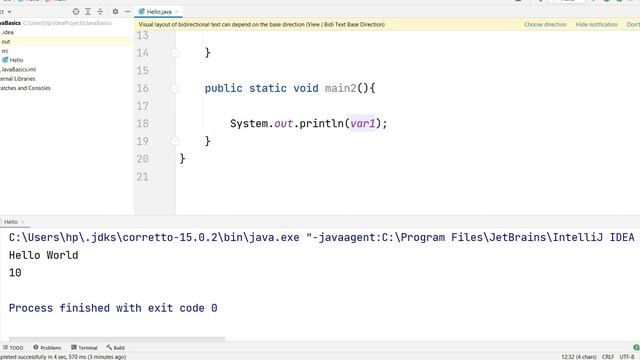Screen dimensions: 640x360
Task: Open Project panel settings gear
Action: (x=116, y=12)
